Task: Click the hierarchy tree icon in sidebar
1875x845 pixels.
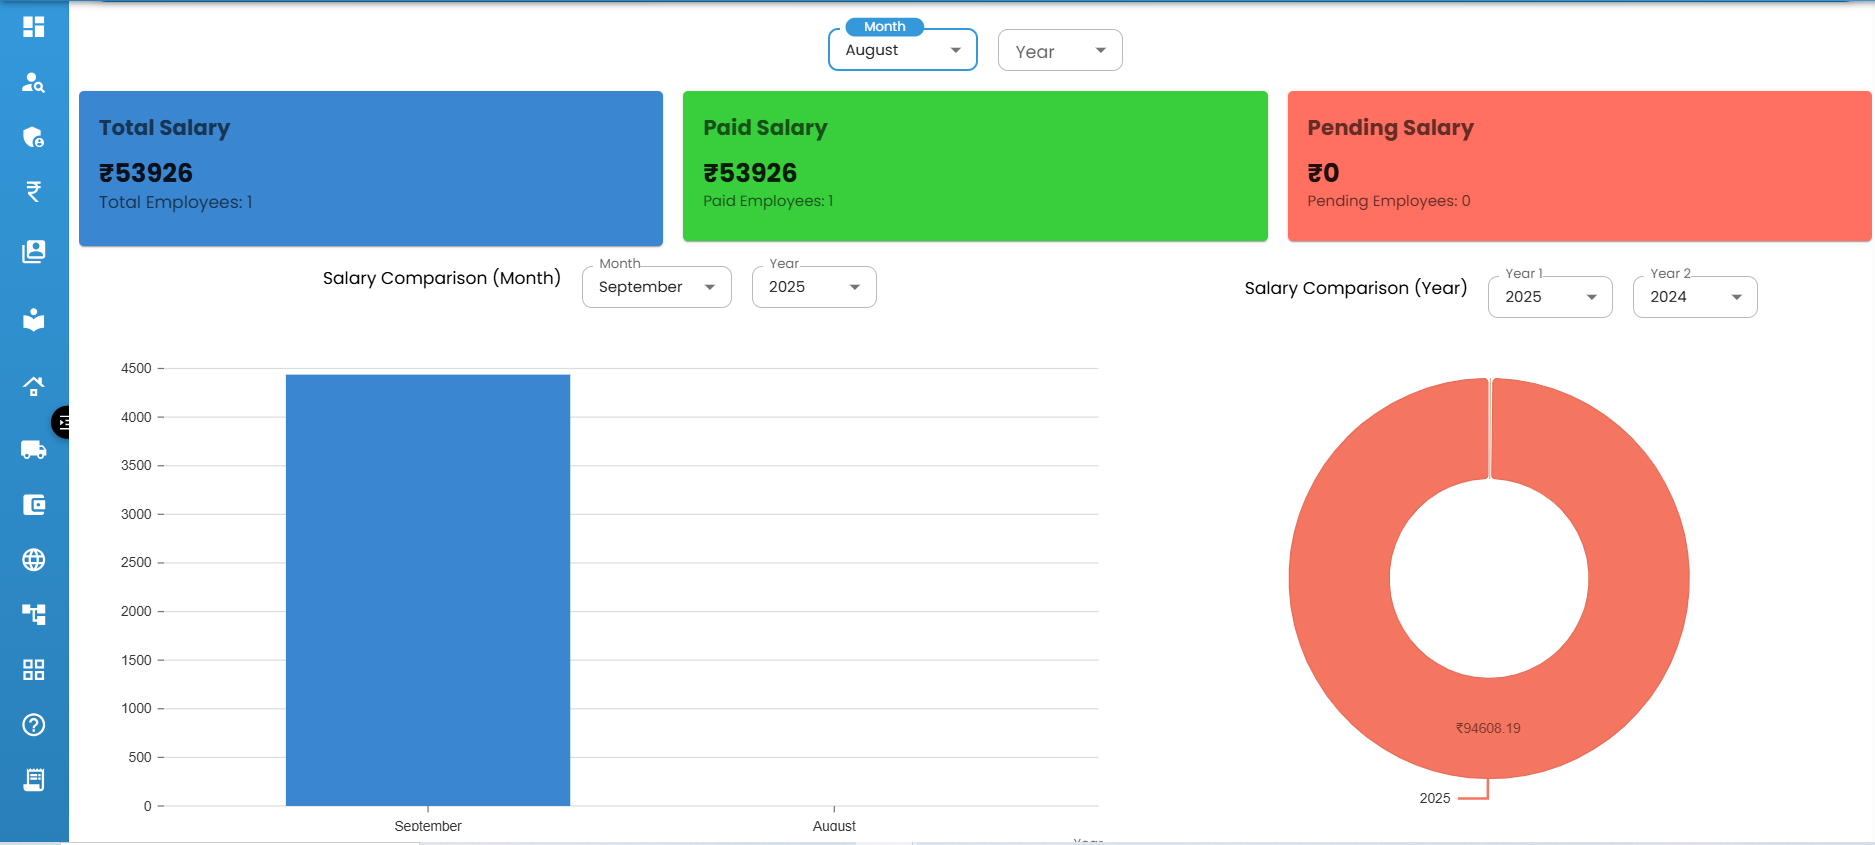Action: pos(34,614)
